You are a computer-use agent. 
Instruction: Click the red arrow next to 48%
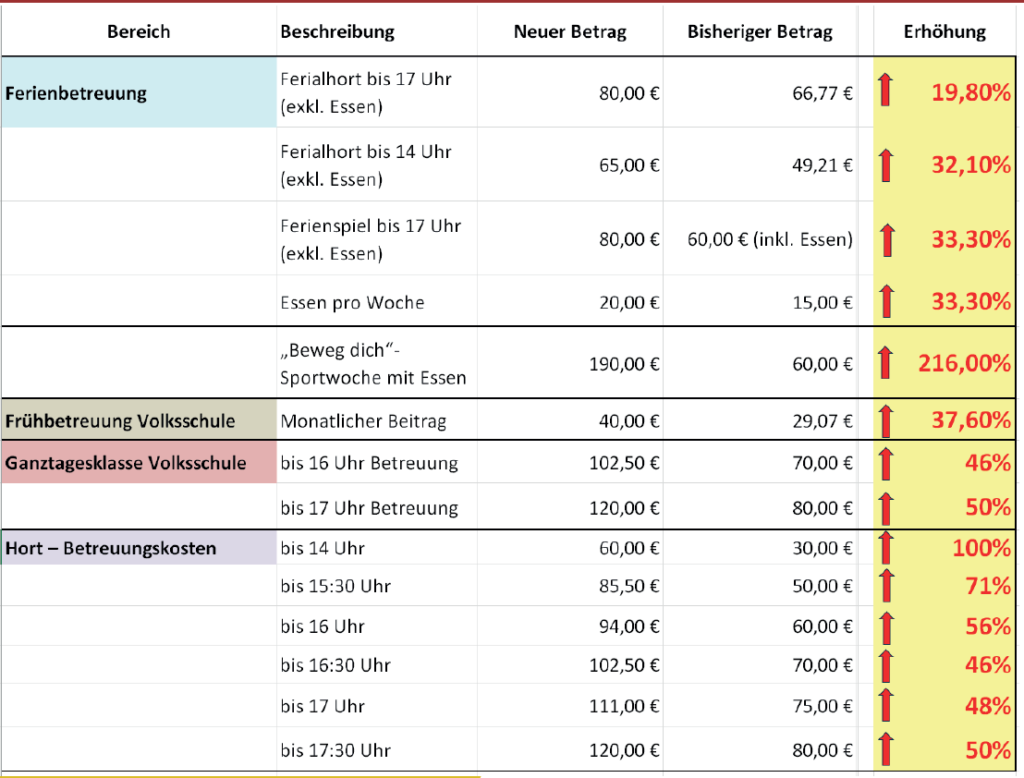point(885,706)
